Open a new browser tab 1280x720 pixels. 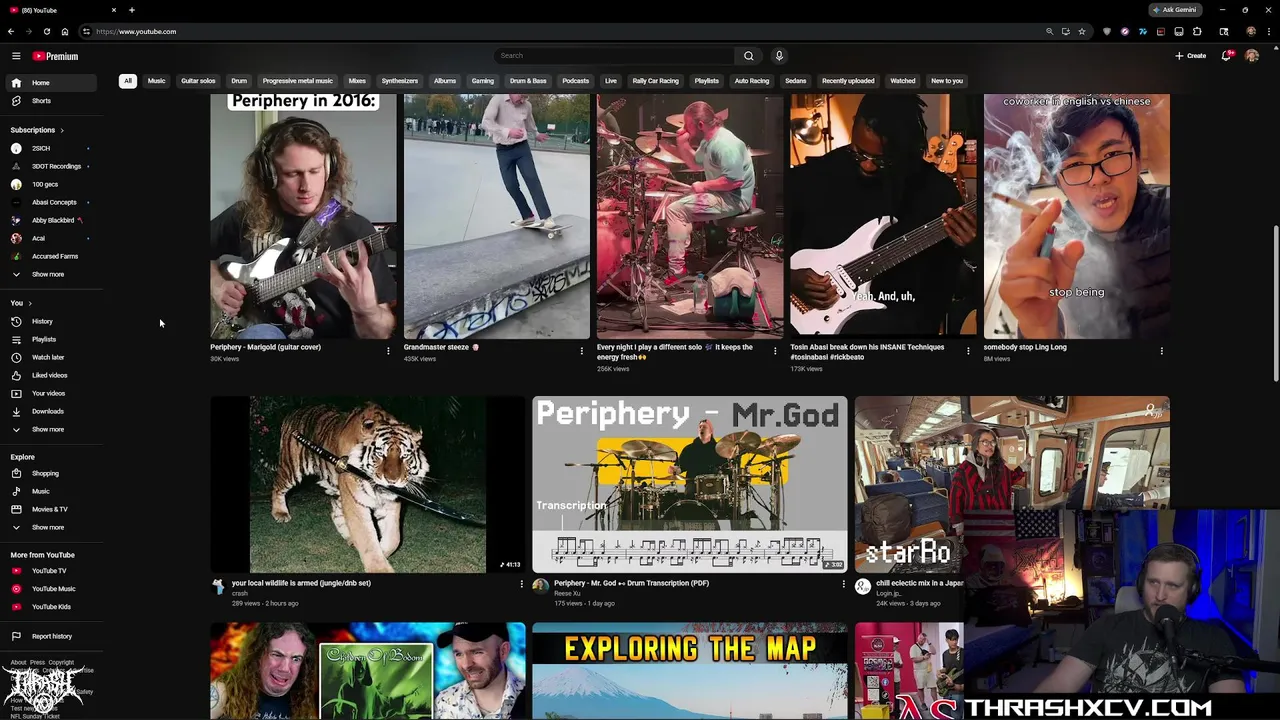point(131,10)
